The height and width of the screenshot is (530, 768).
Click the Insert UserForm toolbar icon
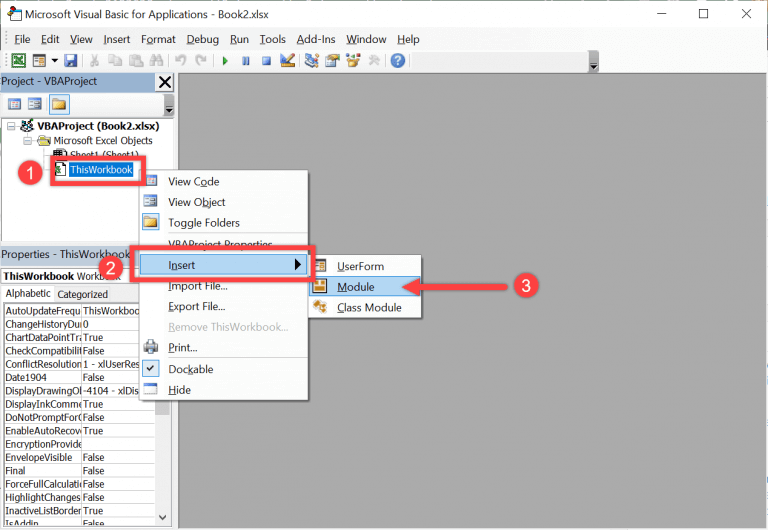(x=39, y=61)
